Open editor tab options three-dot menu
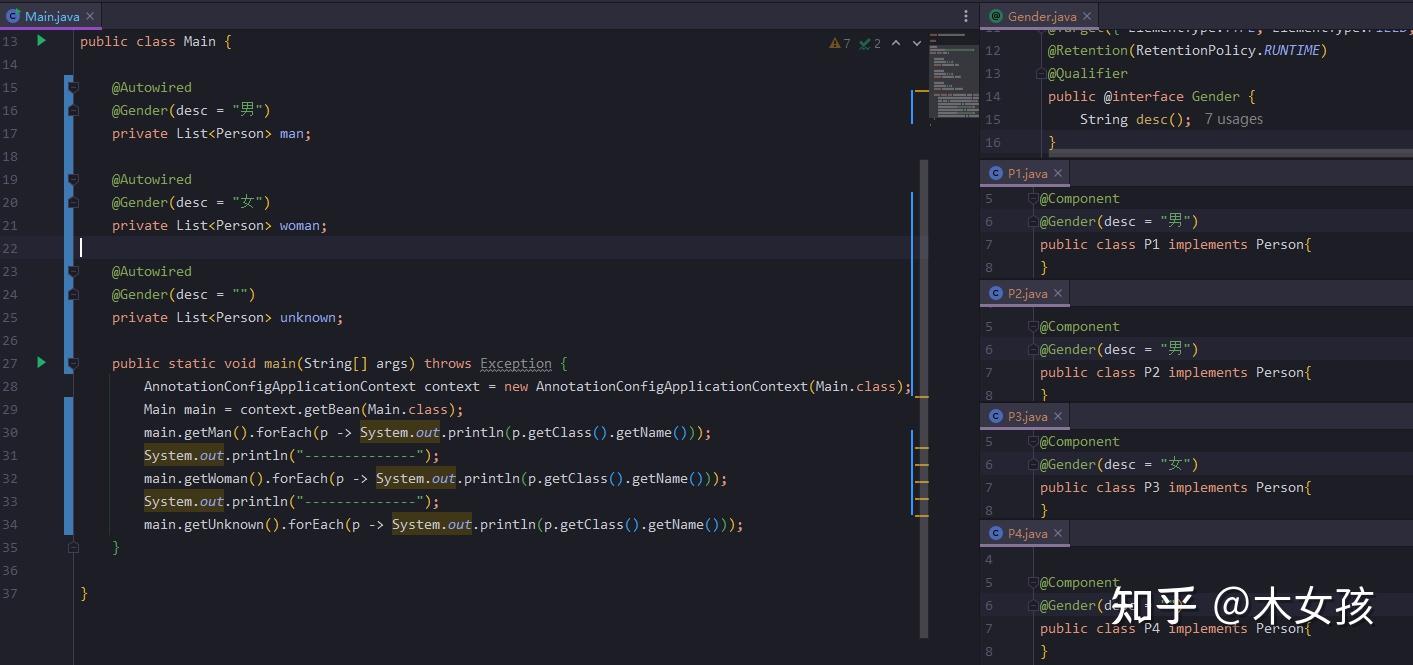This screenshot has height=665, width=1413. click(965, 16)
